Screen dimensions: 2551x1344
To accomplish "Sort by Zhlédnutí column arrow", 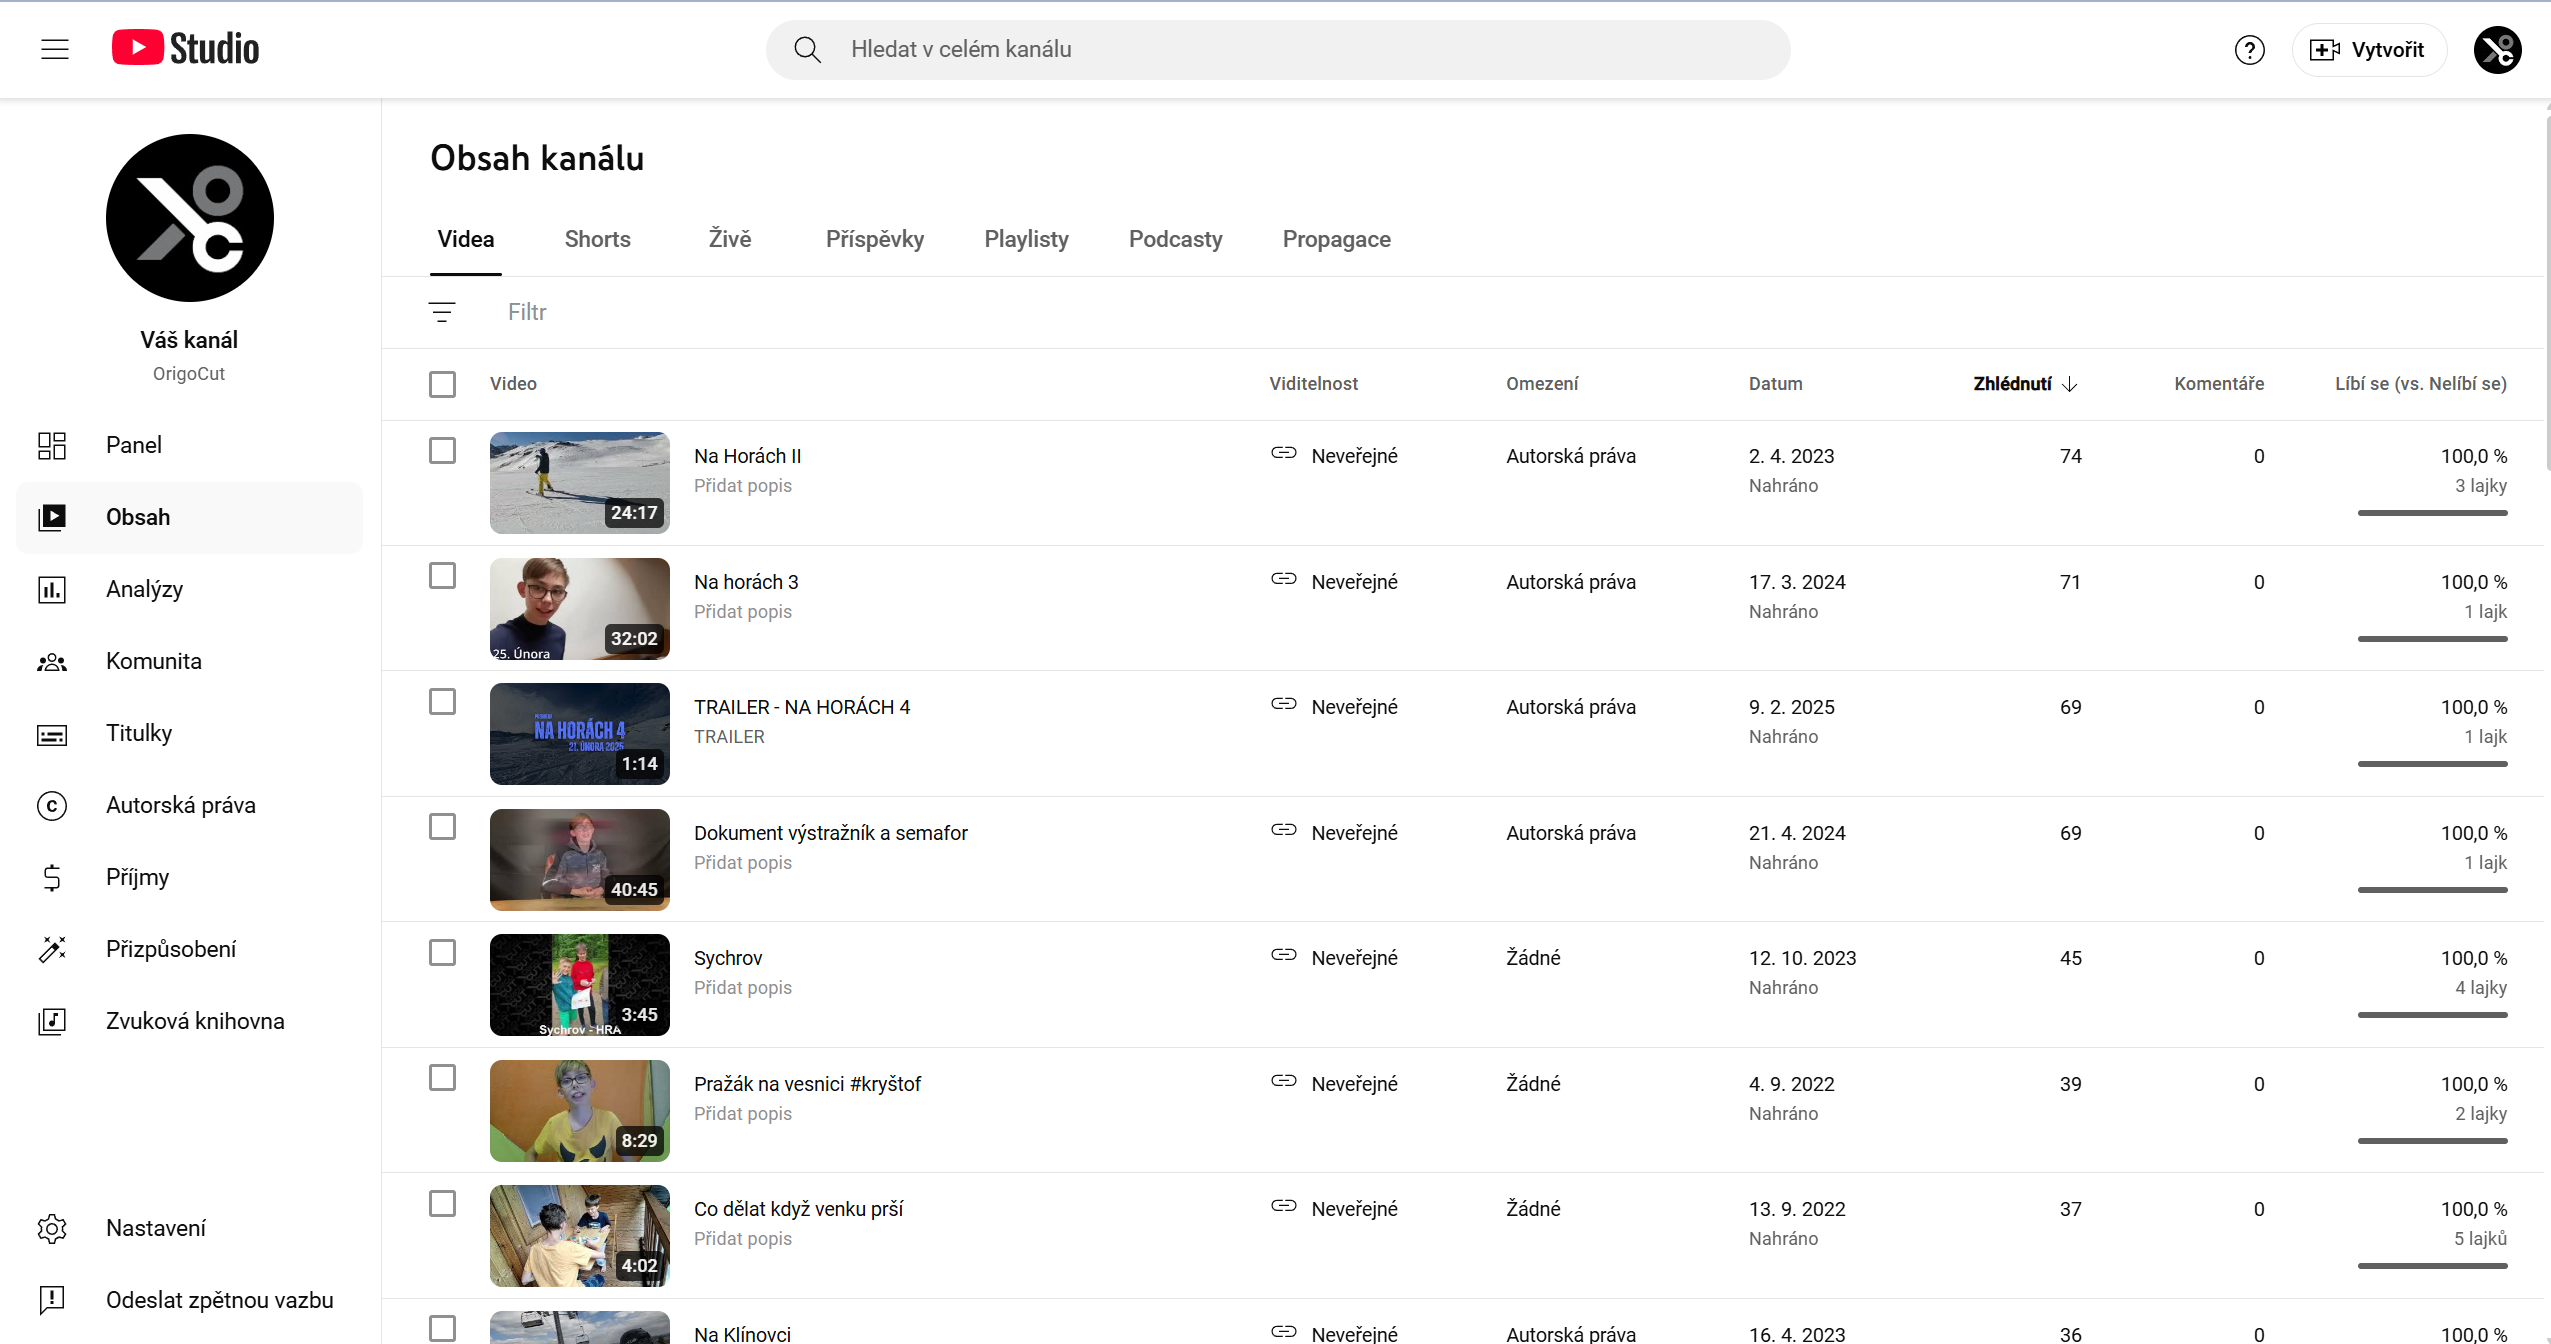I will (2070, 384).
